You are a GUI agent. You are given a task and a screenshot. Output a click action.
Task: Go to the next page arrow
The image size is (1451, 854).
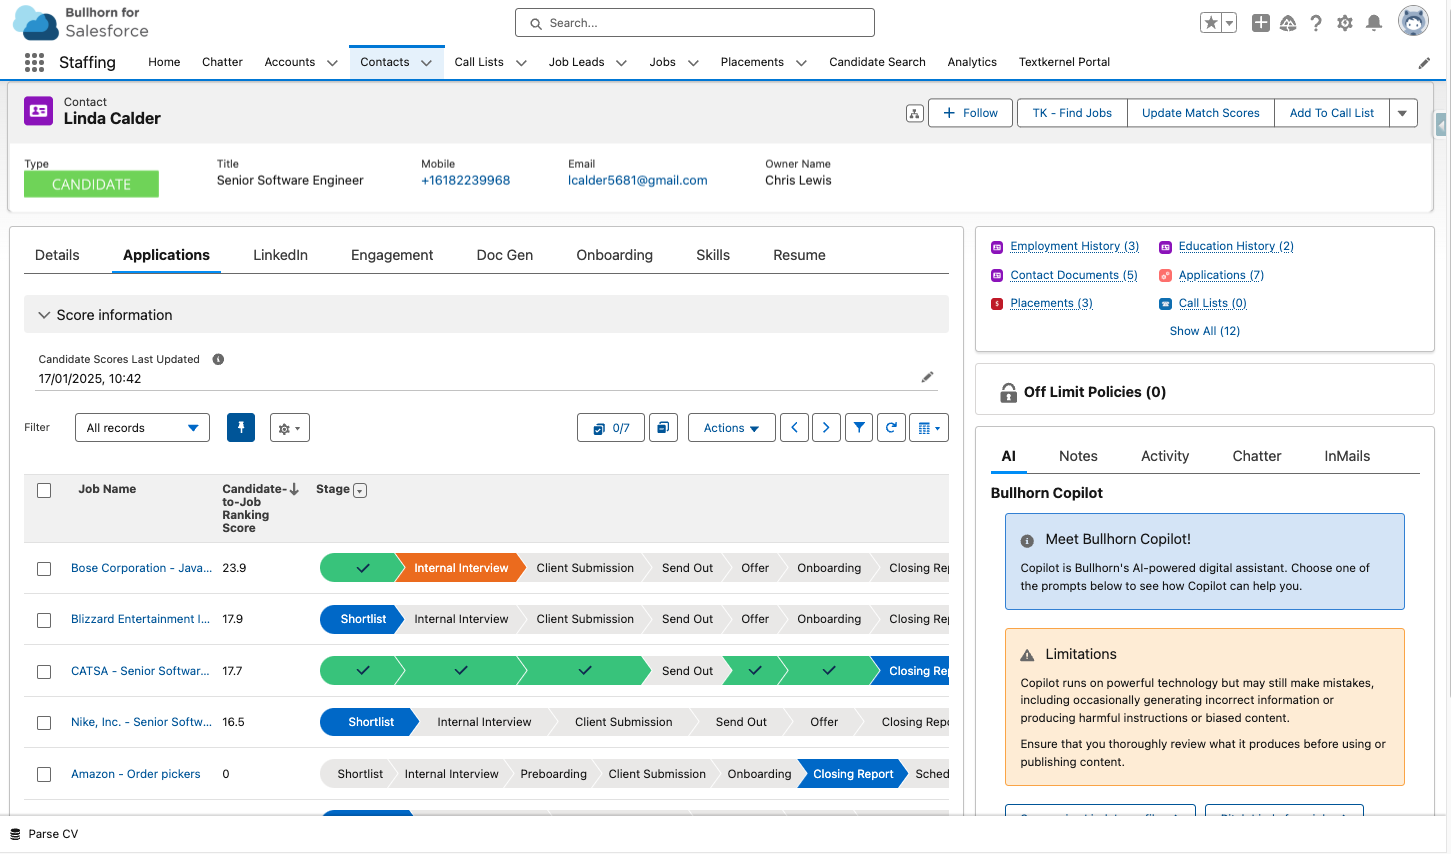pos(826,428)
